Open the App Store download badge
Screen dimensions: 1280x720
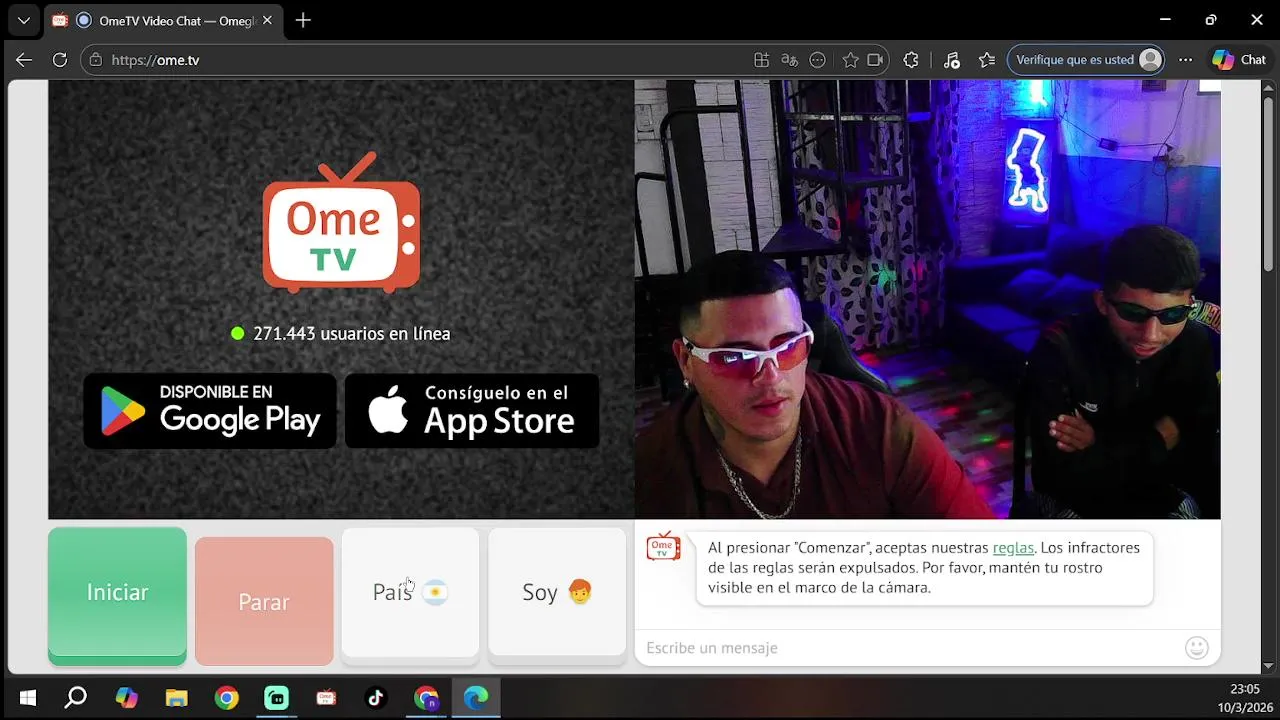click(472, 411)
